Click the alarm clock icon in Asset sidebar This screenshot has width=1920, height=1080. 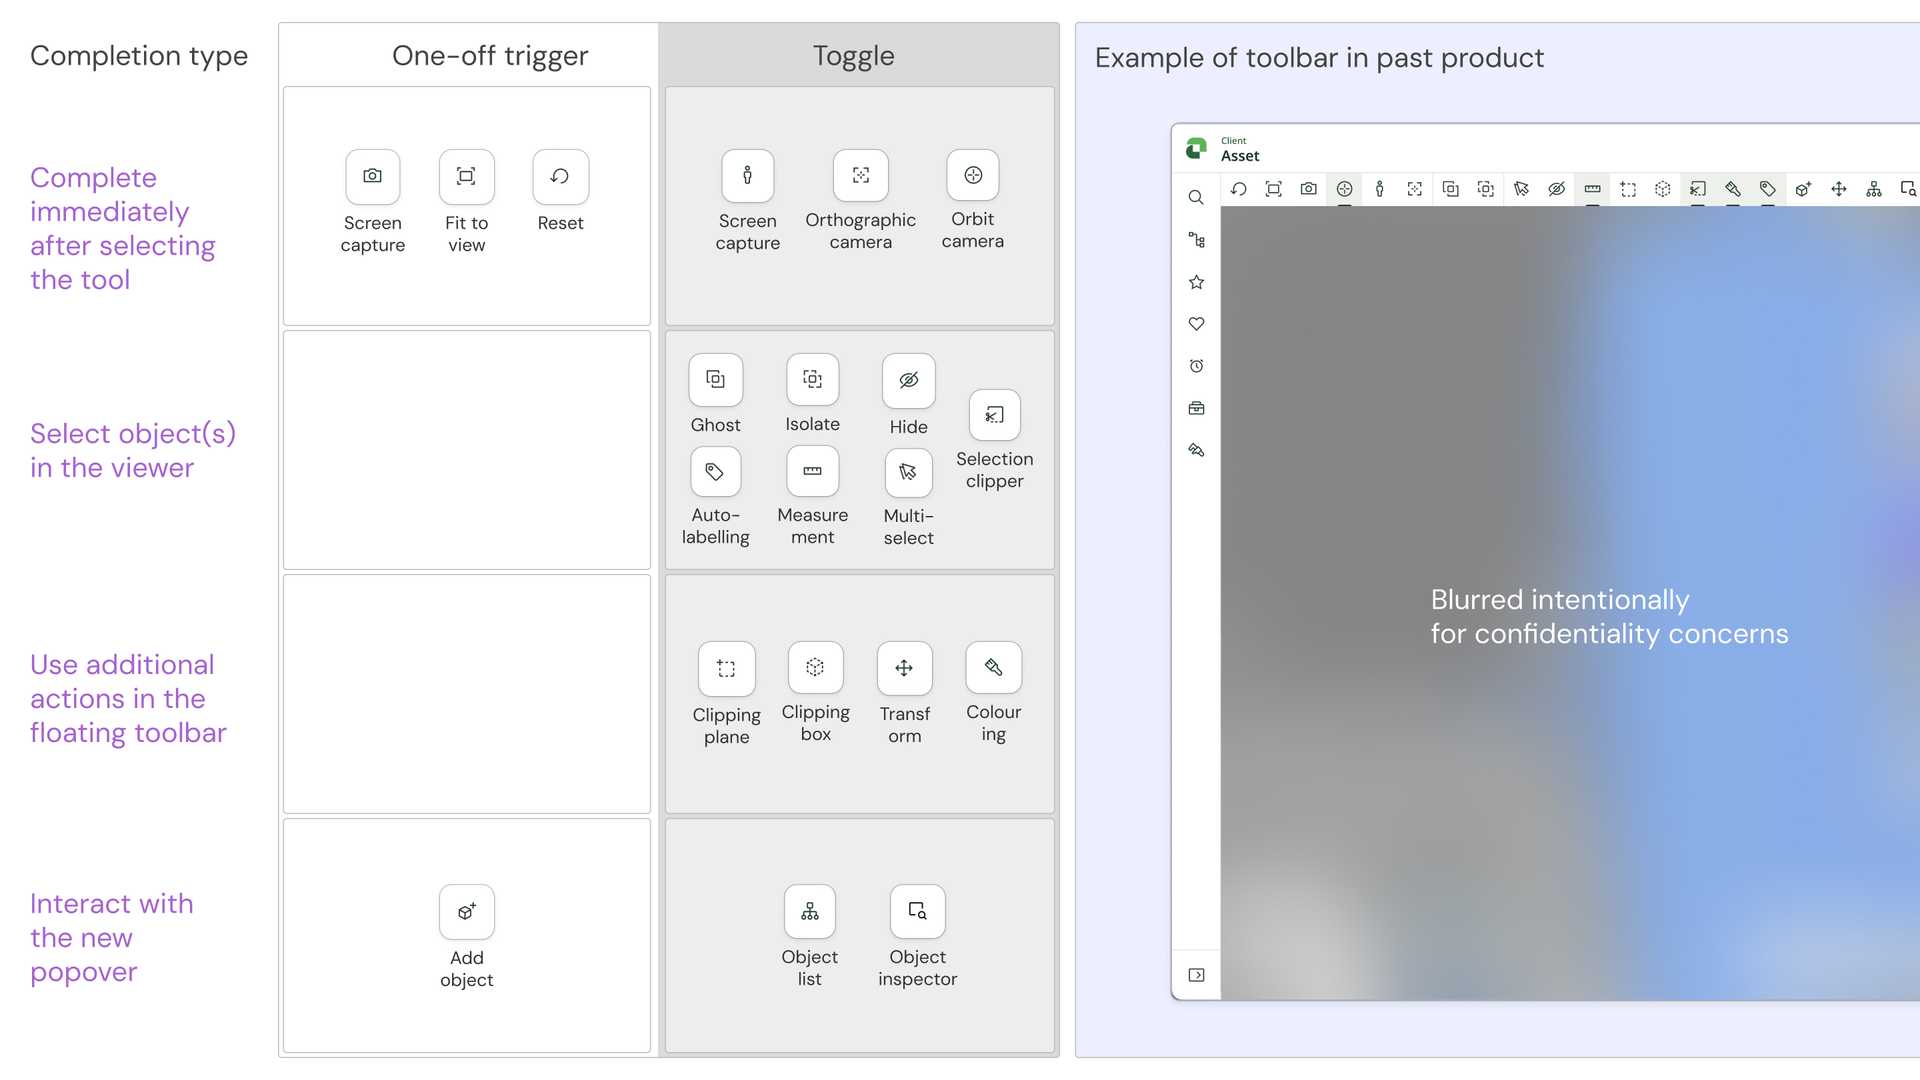(x=1196, y=366)
